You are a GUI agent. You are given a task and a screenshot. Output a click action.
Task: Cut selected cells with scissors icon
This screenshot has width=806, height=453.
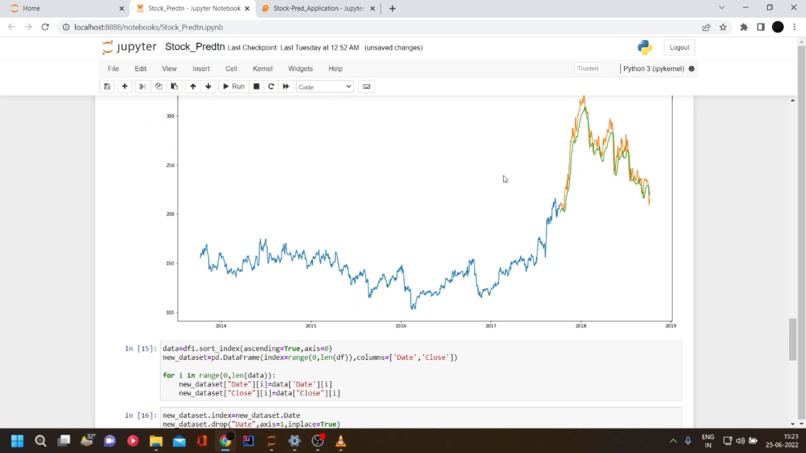(x=142, y=86)
